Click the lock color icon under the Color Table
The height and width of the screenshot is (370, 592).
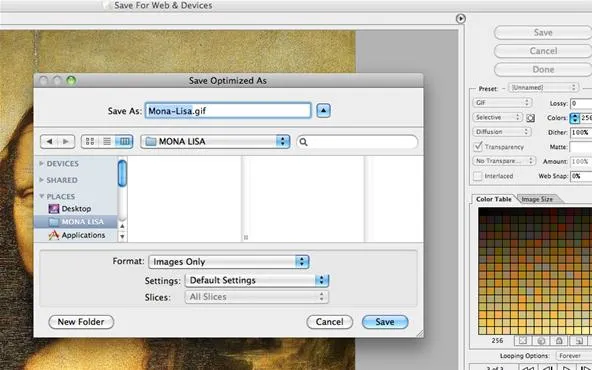click(559, 341)
